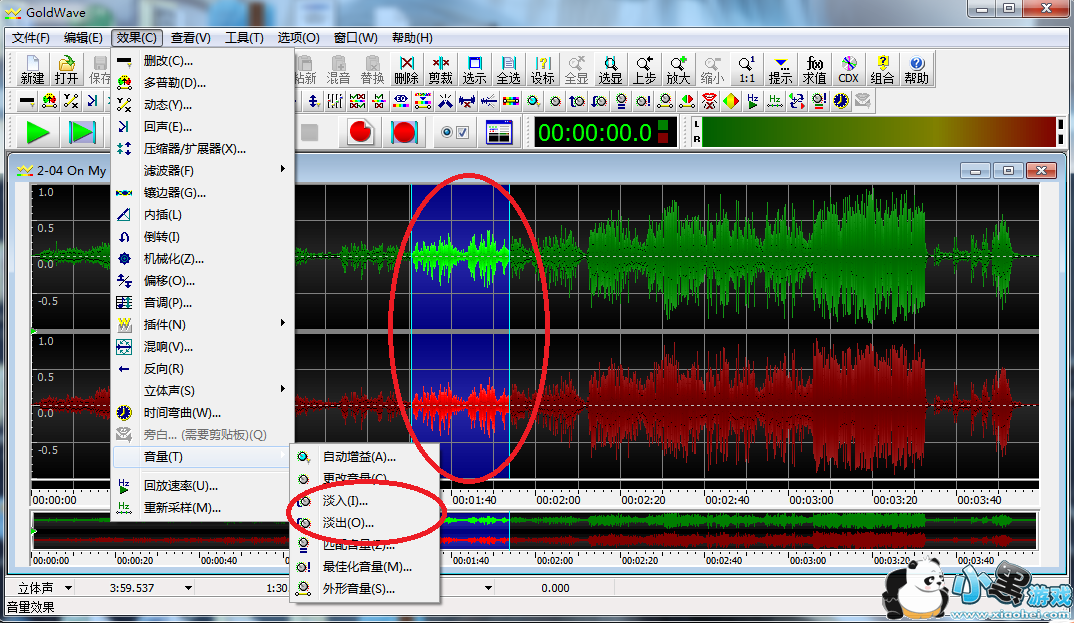Click the 新建 (New) toolbar icon
Viewport: 1074px width, 623px height.
32,69
